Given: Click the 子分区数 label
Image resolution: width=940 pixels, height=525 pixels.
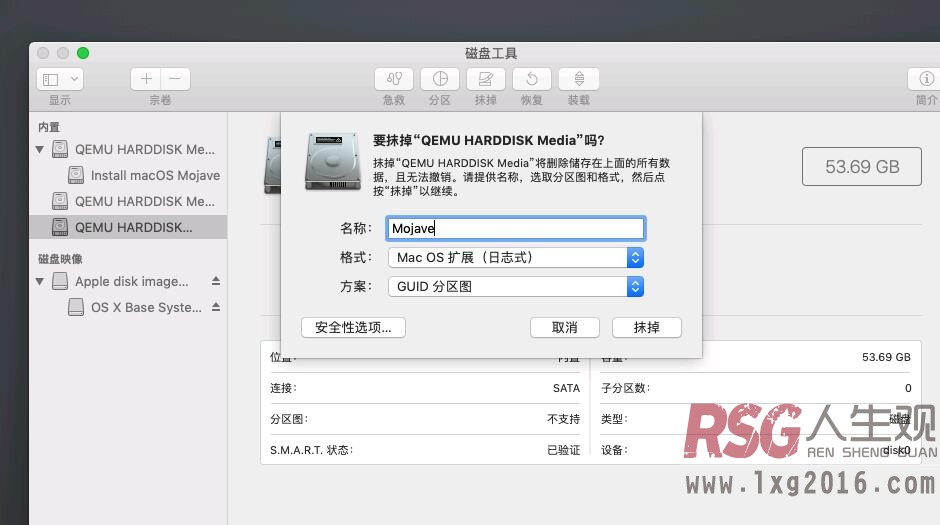Looking at the screenshot, I should (x=625, y=388).
